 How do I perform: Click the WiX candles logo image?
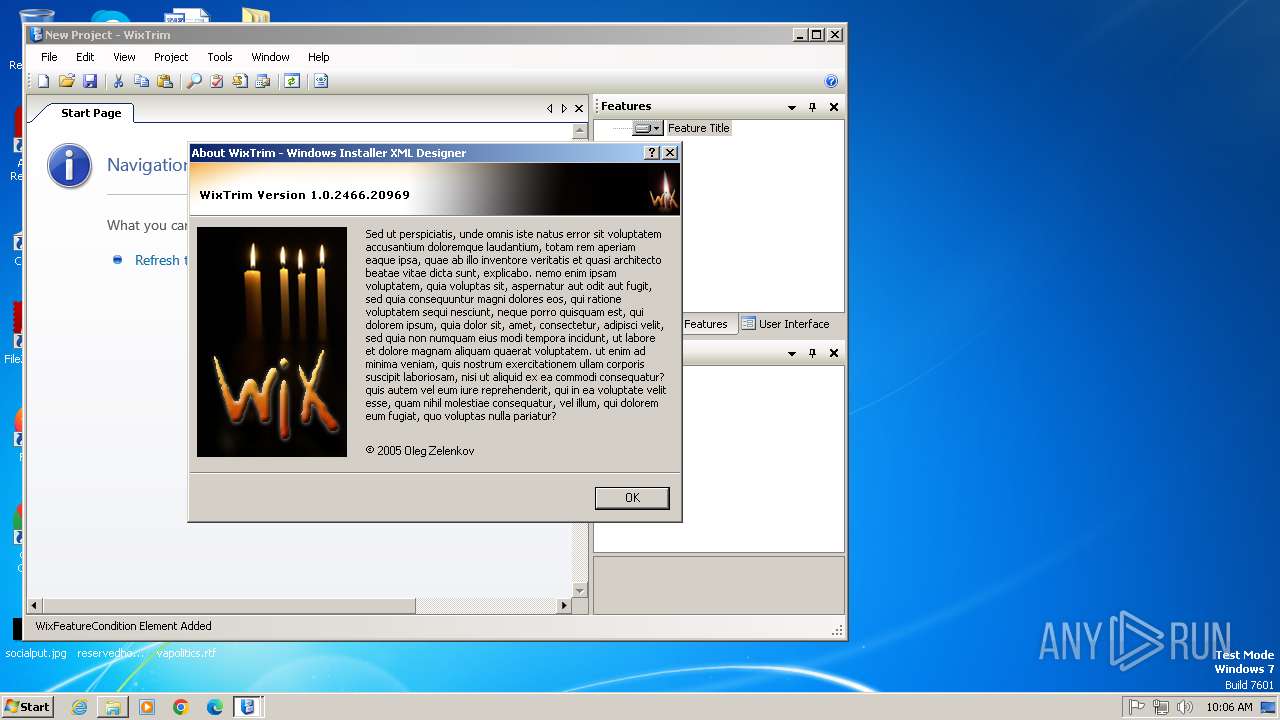[x=272, y=342]
